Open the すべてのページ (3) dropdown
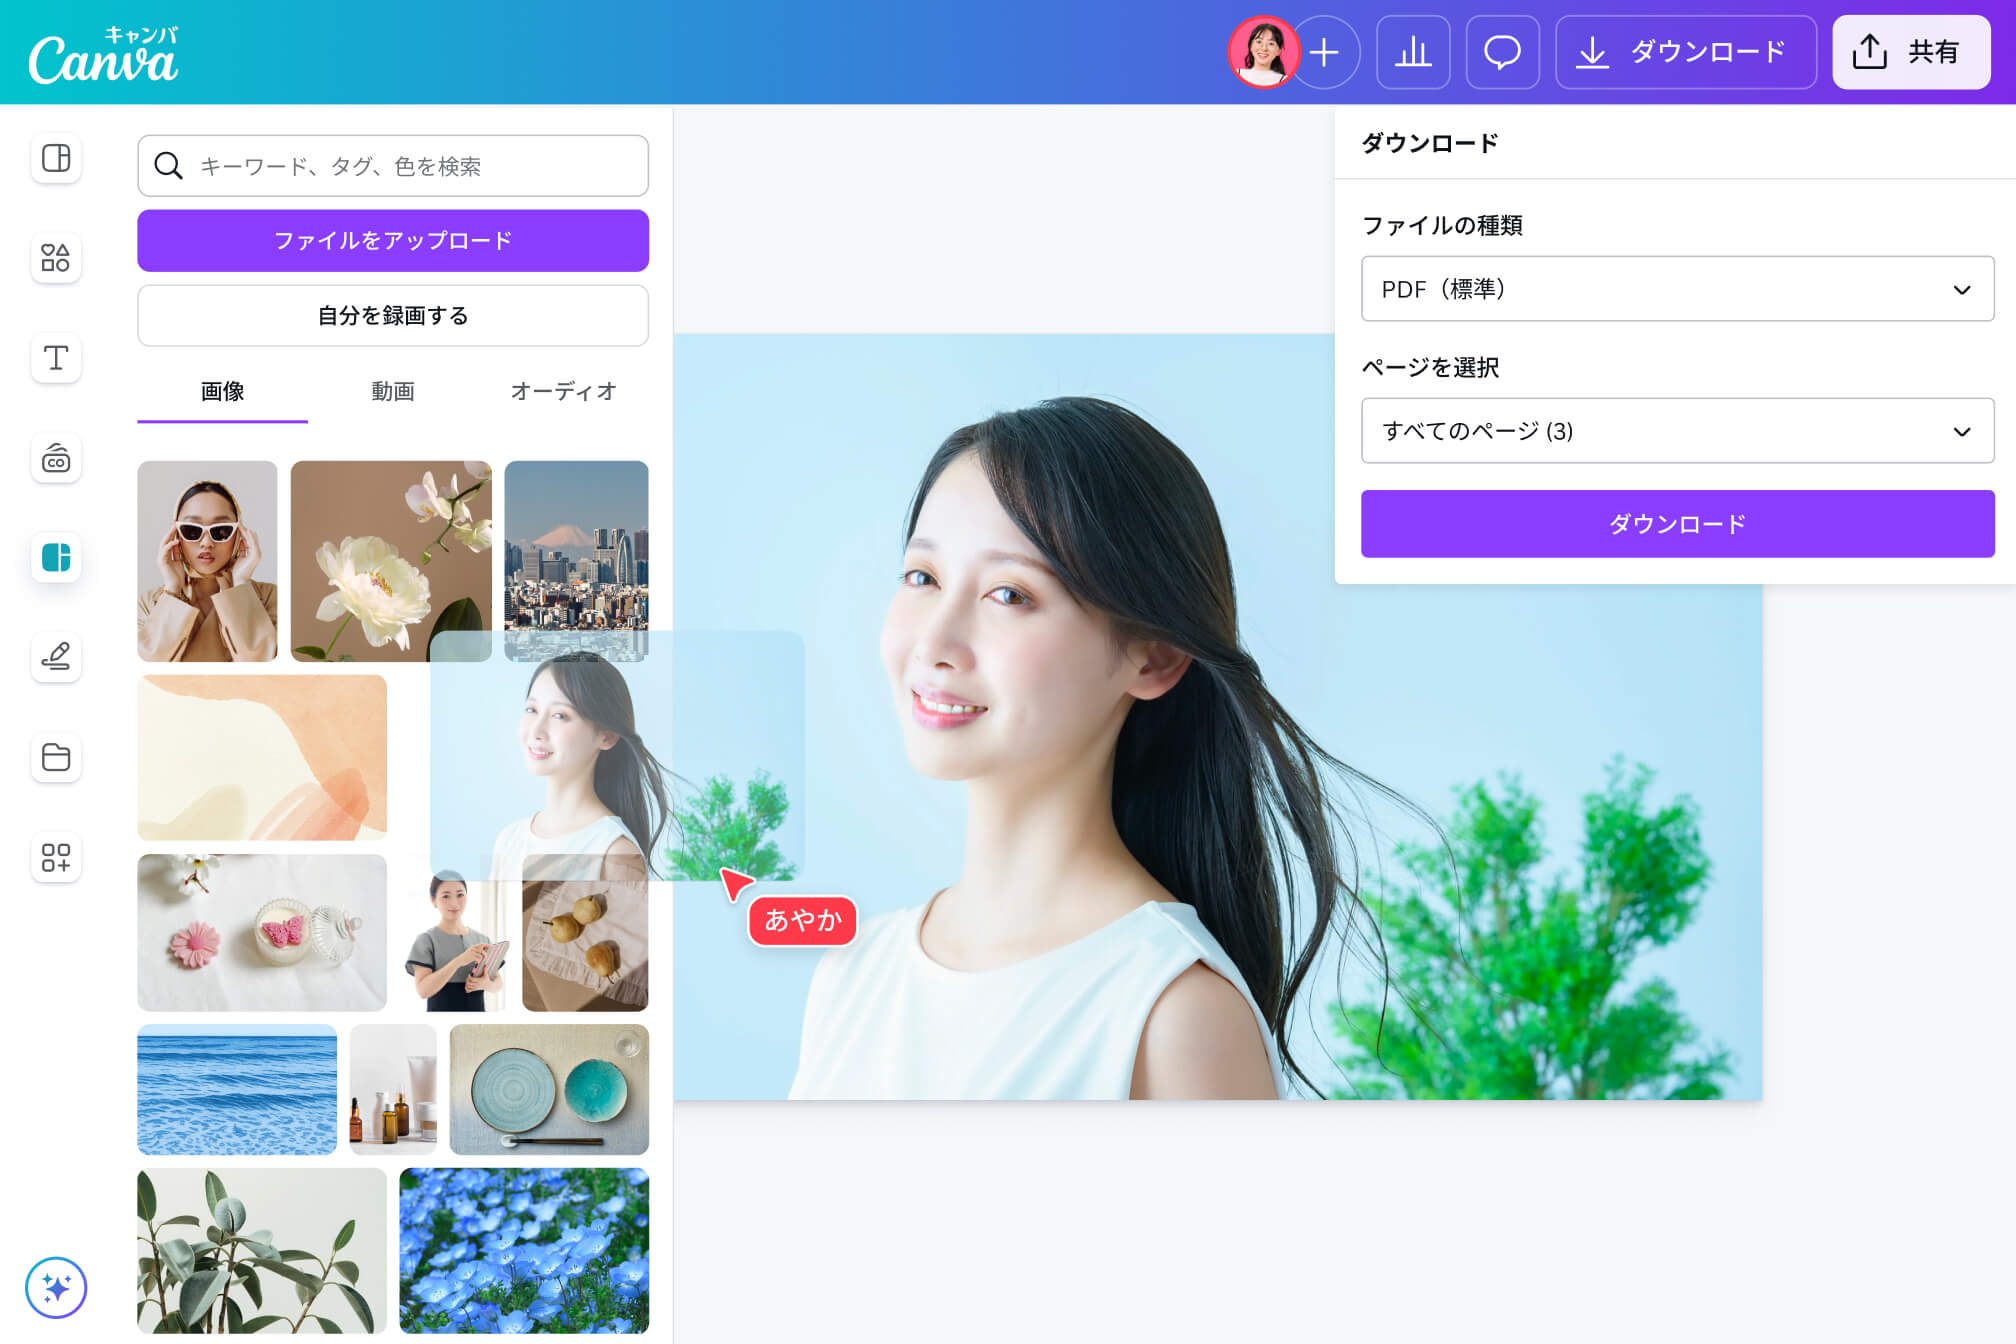The image size is (2016, 1344). tap(1677, 431)
